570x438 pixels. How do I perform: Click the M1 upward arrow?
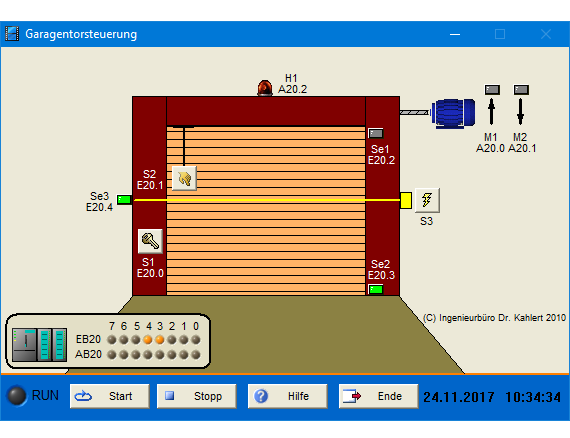pos(491,112)
